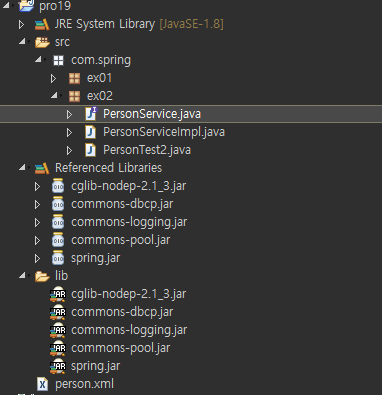This screenshot has width=382, height=395.
Task: Expand referenced commons-logging.jar arrow
Action: coord(37,222)
